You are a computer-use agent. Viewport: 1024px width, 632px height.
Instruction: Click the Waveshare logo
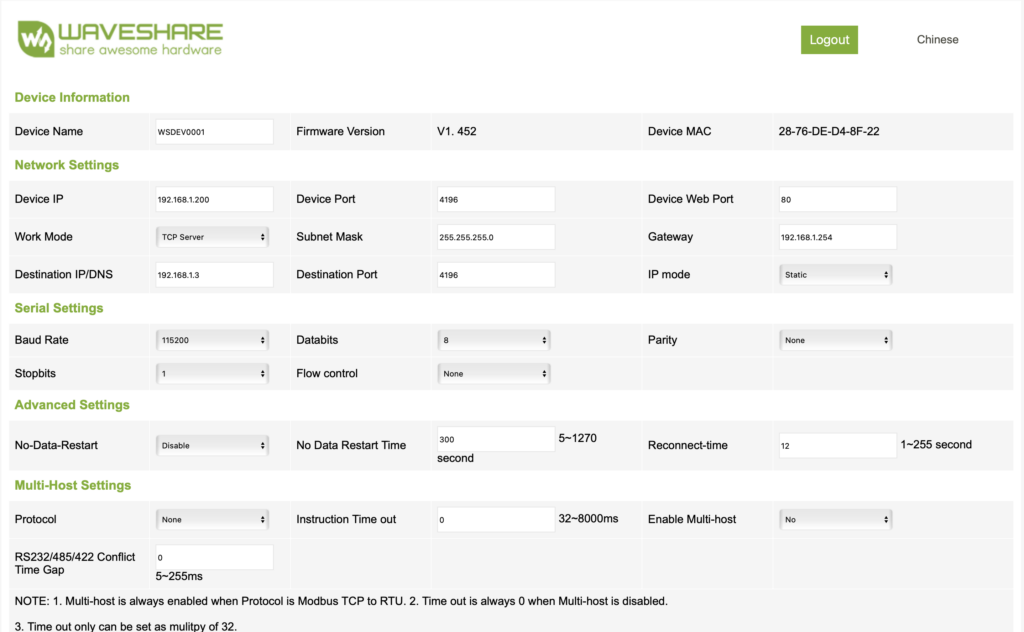pos(120,39)
